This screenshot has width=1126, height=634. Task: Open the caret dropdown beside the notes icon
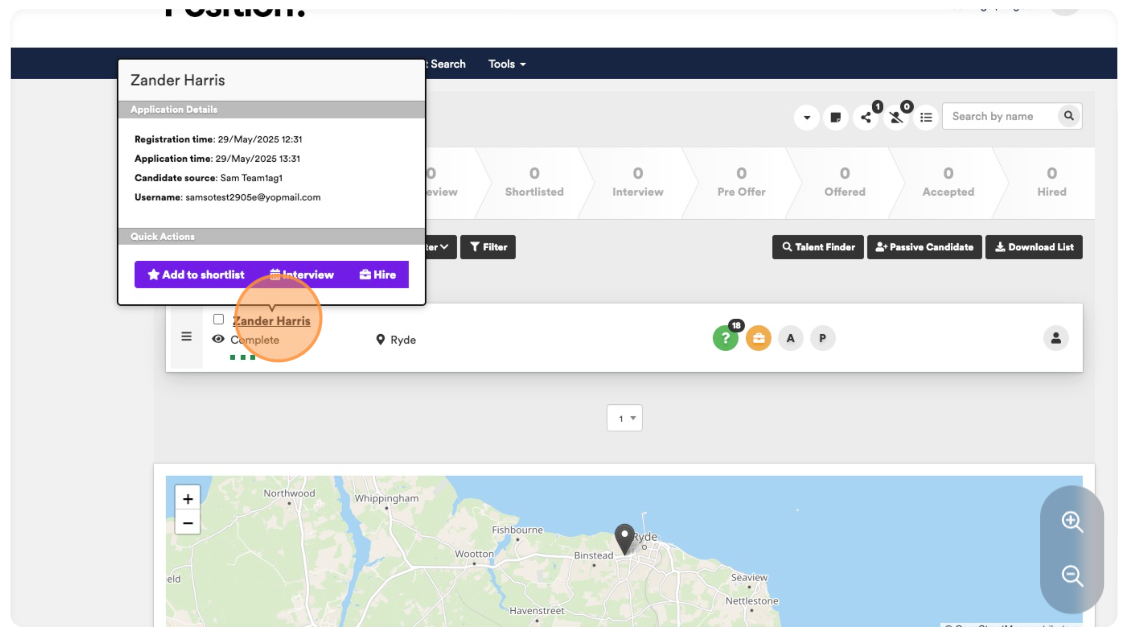point(806,117)
